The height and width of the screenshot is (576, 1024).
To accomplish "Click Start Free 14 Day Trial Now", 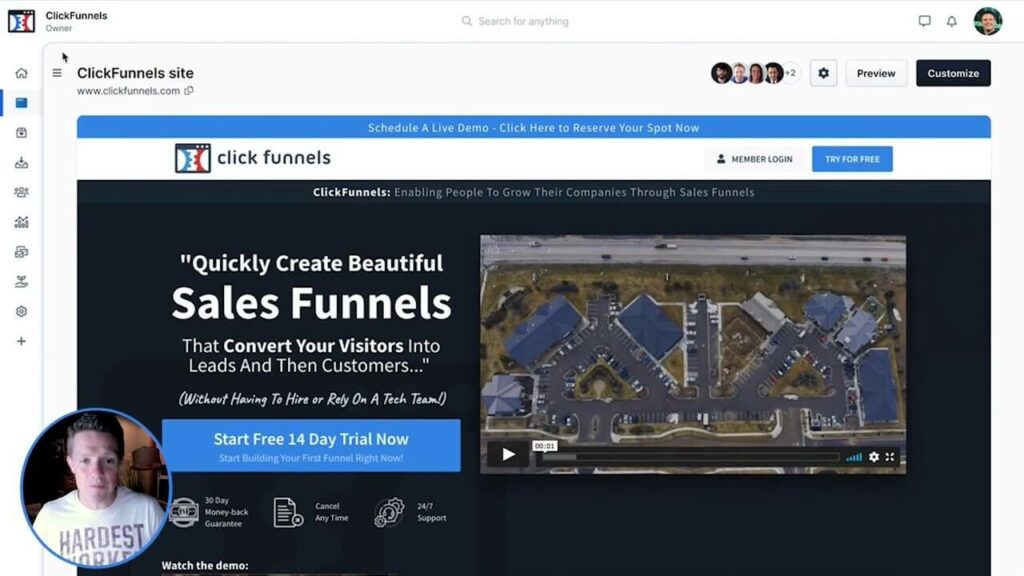I will click(x=311, y=445).
